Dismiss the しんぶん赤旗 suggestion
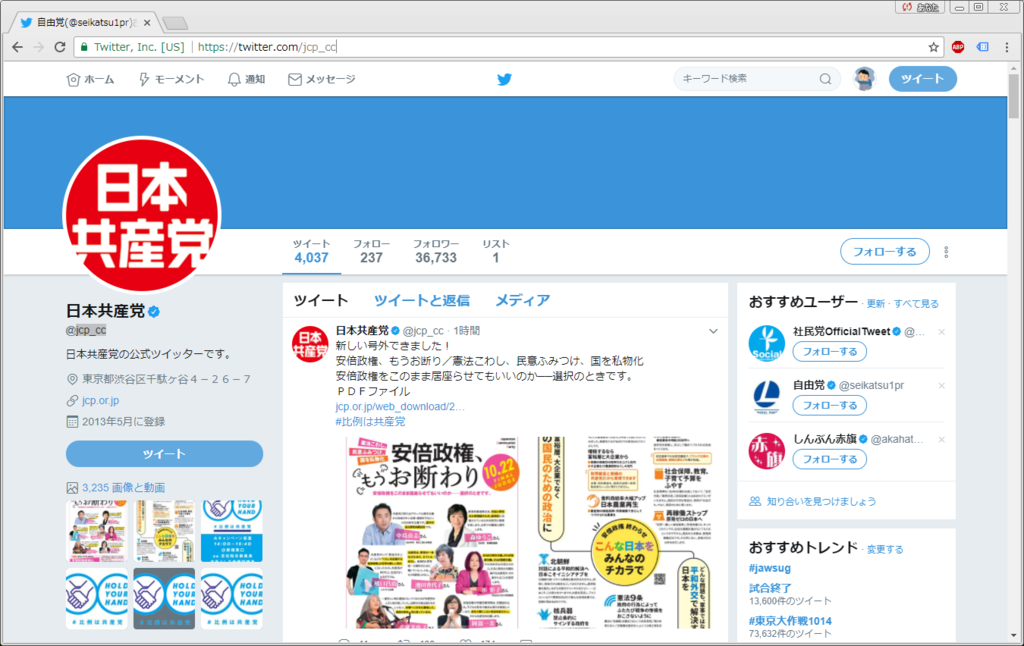The height and width of the screenshot is (646, 1024). click(x=941, y=440)
